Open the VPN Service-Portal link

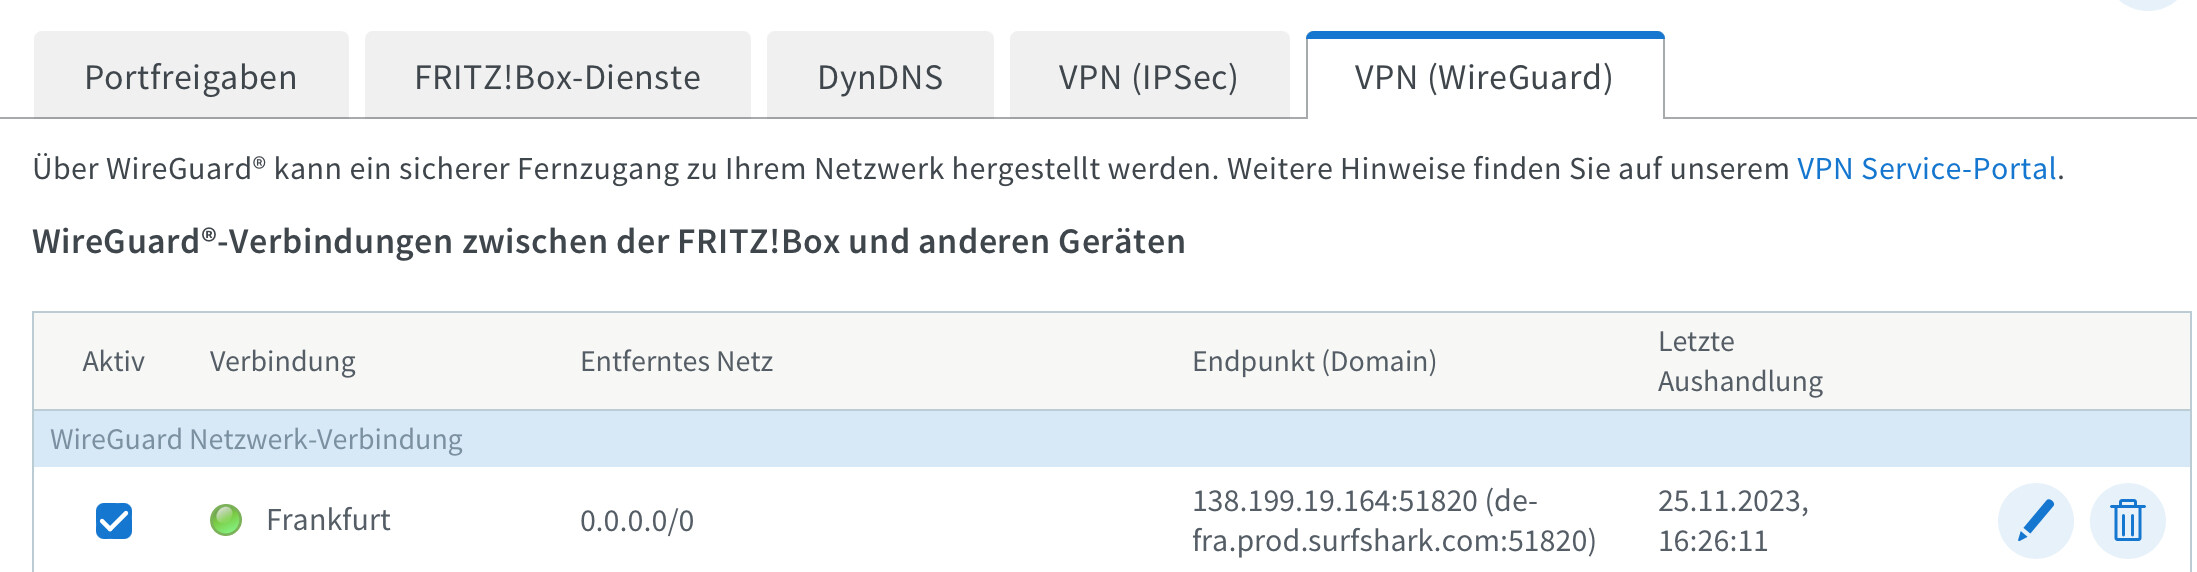(1927, 169)
